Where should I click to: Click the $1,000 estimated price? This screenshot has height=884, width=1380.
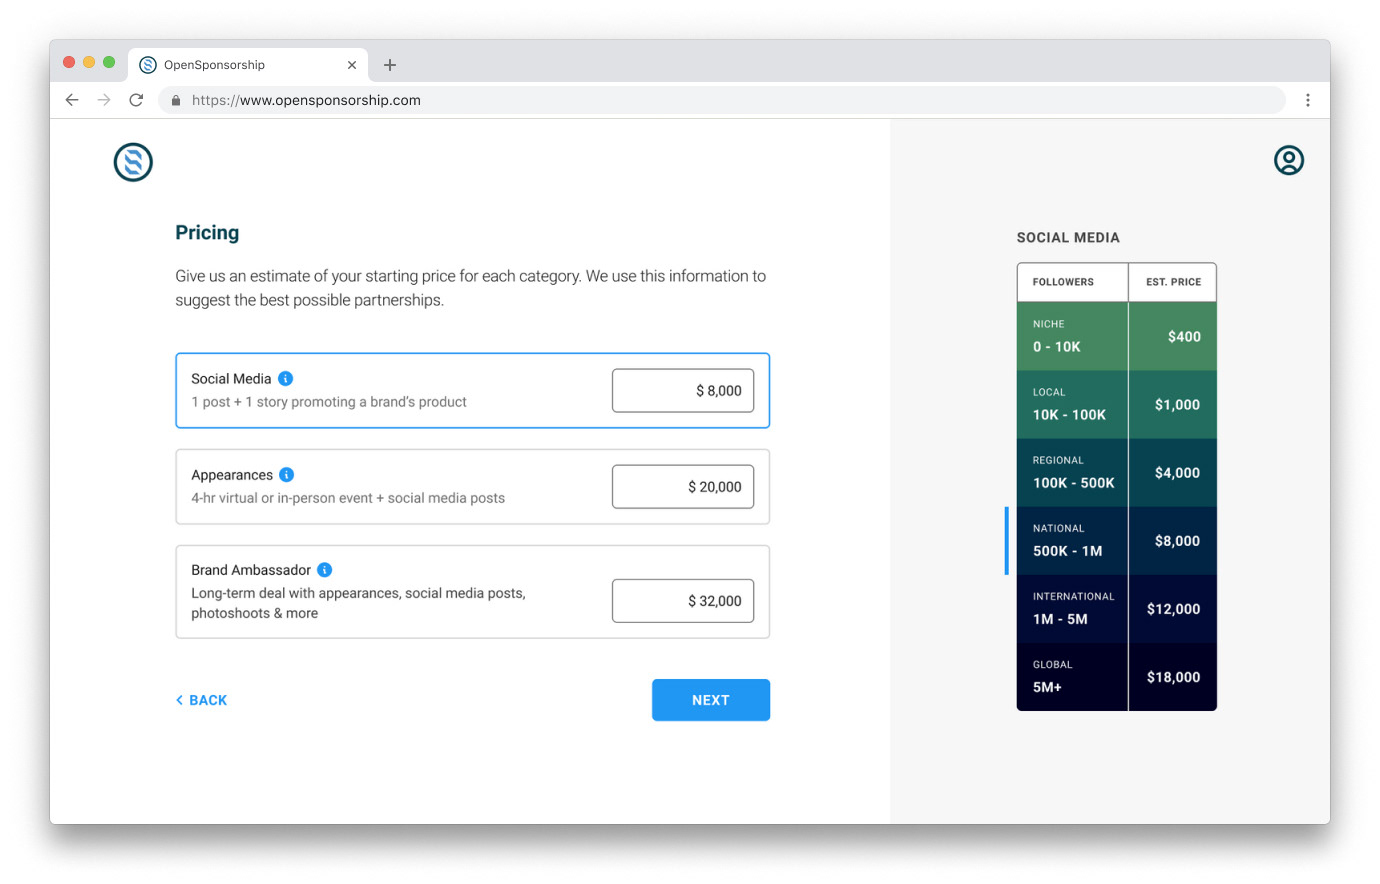point(1177,405)
